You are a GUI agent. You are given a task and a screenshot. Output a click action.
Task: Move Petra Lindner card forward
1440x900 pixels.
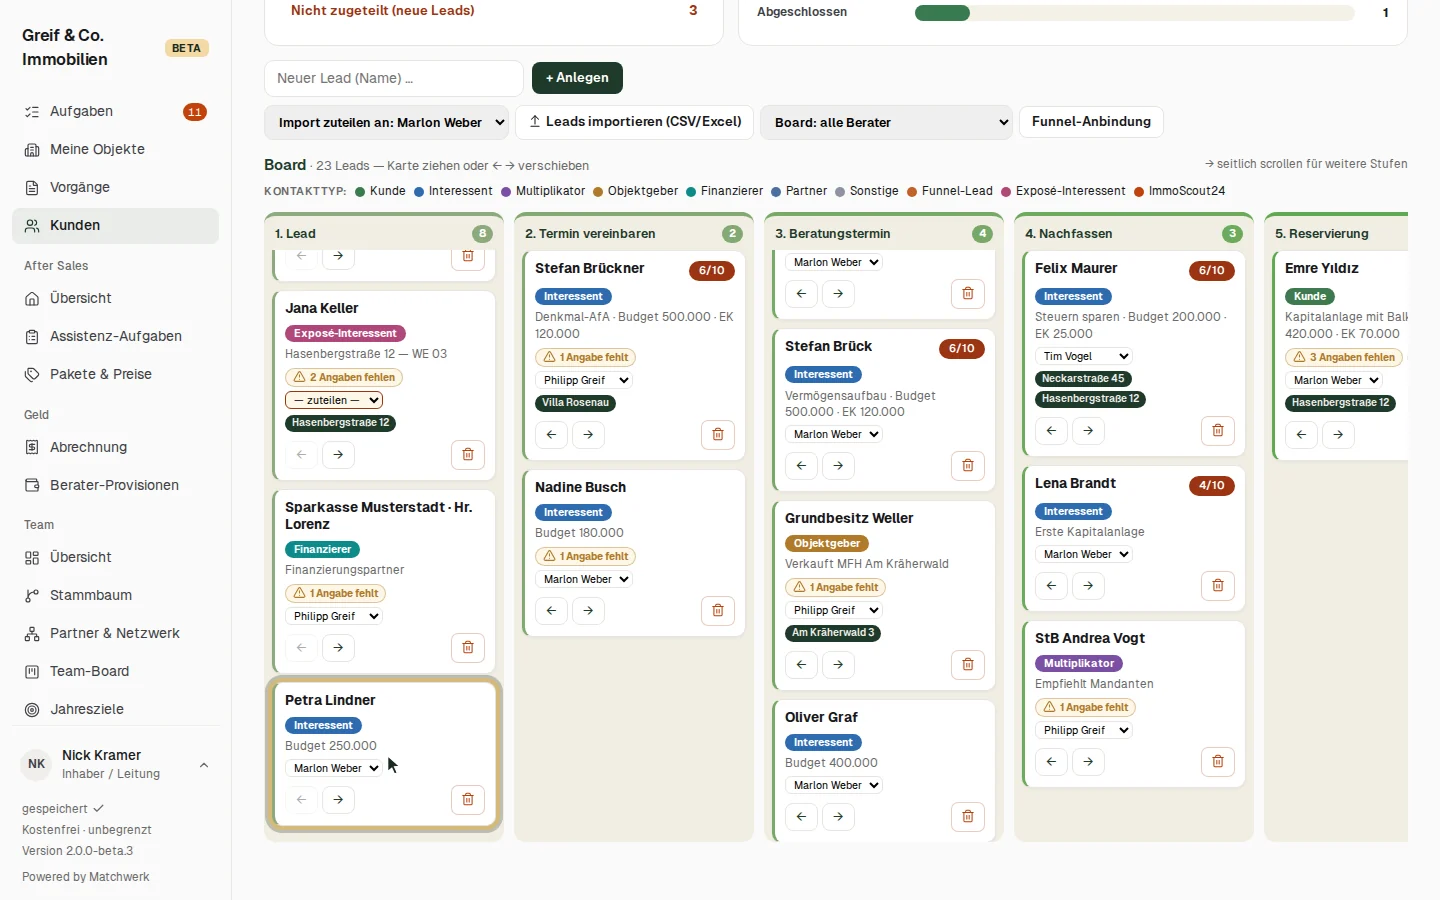[x=338, y=799]
